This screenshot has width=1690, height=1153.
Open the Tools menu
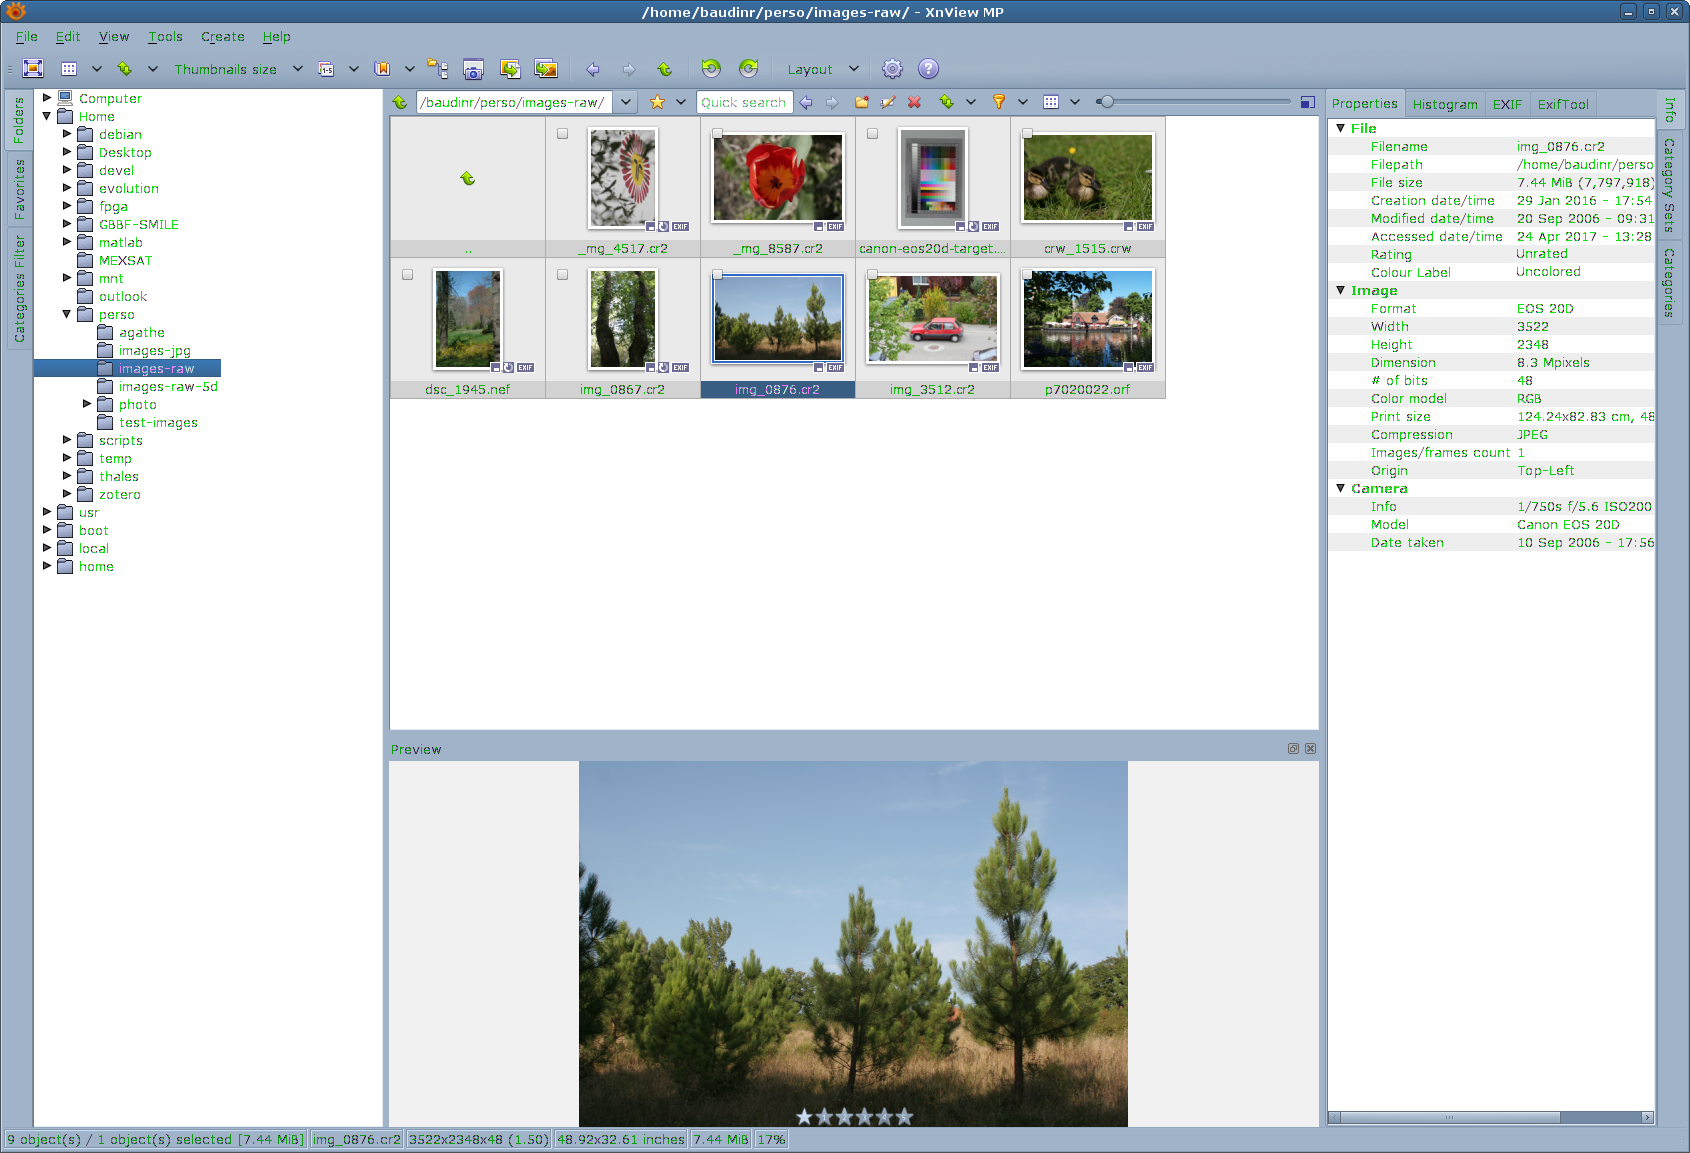(x=165, y=37)
